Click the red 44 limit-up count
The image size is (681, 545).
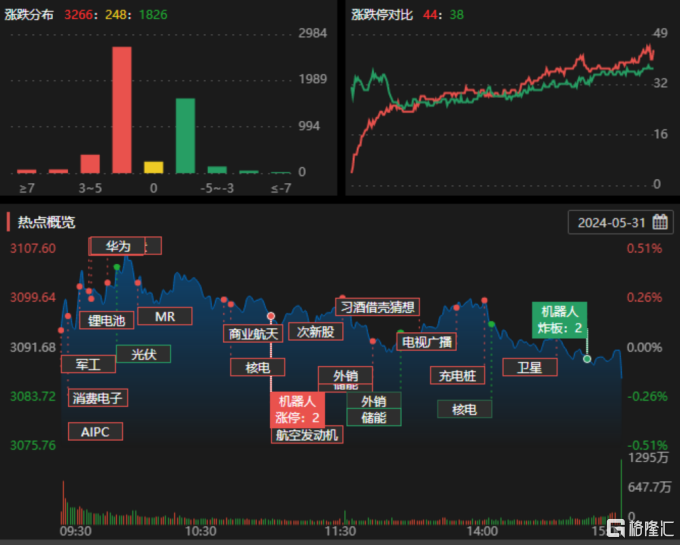click(430, 14)
